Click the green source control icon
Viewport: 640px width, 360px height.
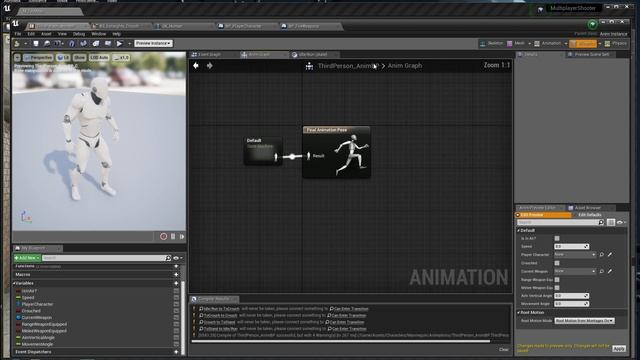click(592, 24)
